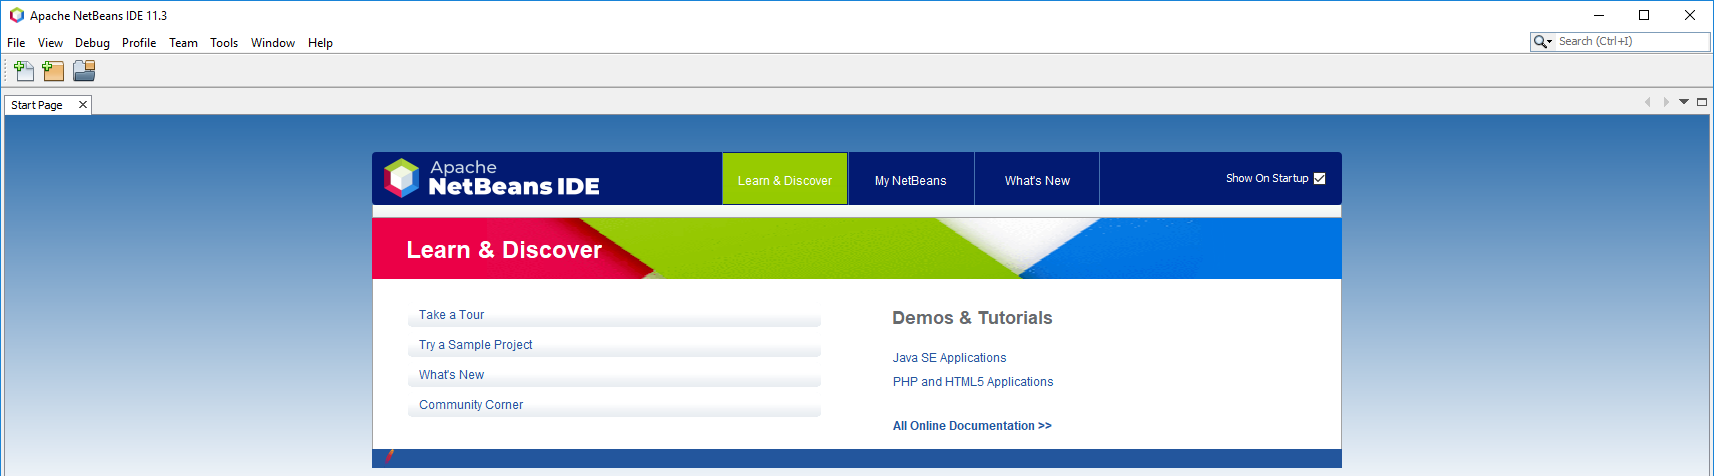This screenshot has width=1714, height=476.
Task: Click the Learn & Discover banner heading
Action: [504, 250]
